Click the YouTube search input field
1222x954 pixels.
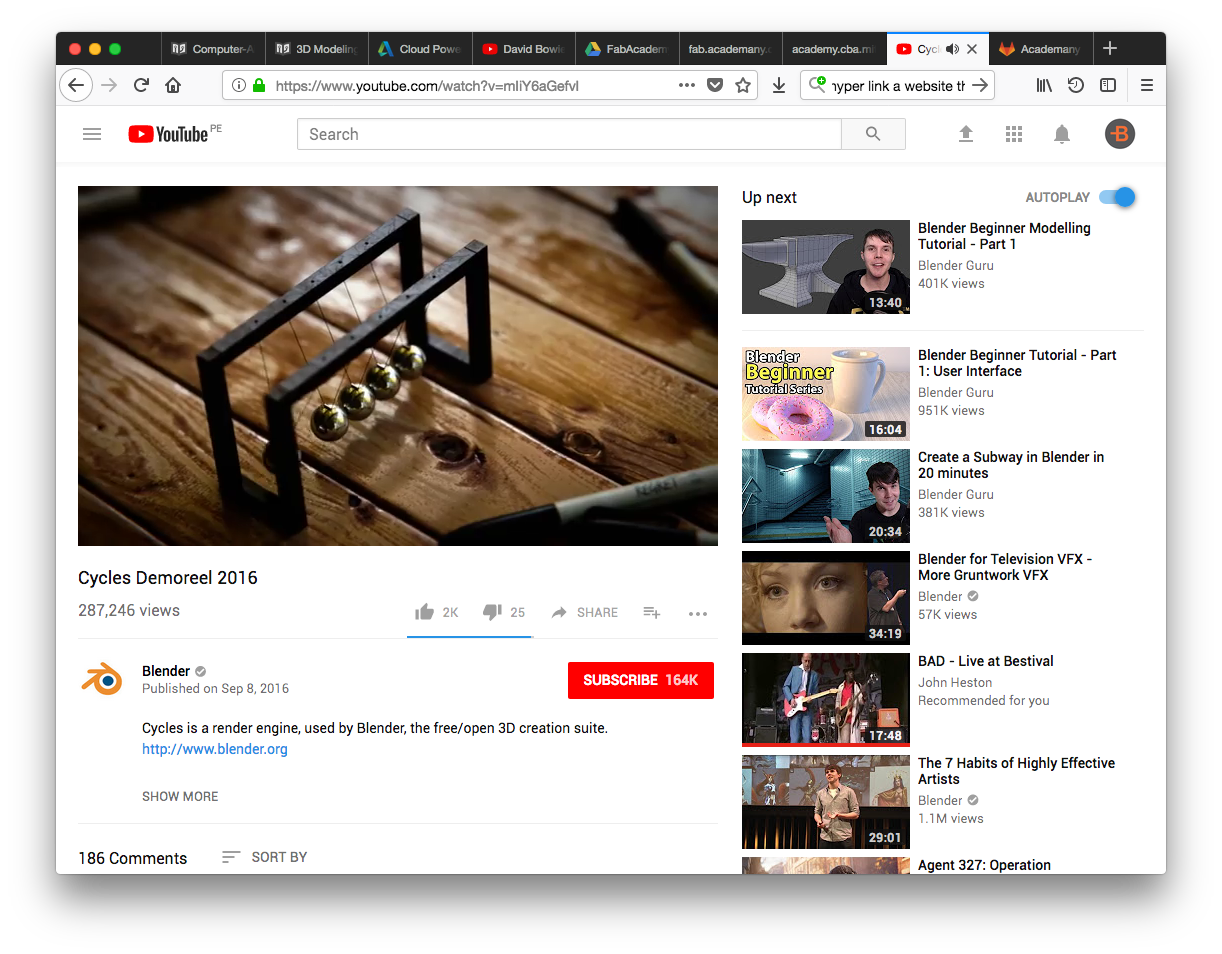pos(569,134)
